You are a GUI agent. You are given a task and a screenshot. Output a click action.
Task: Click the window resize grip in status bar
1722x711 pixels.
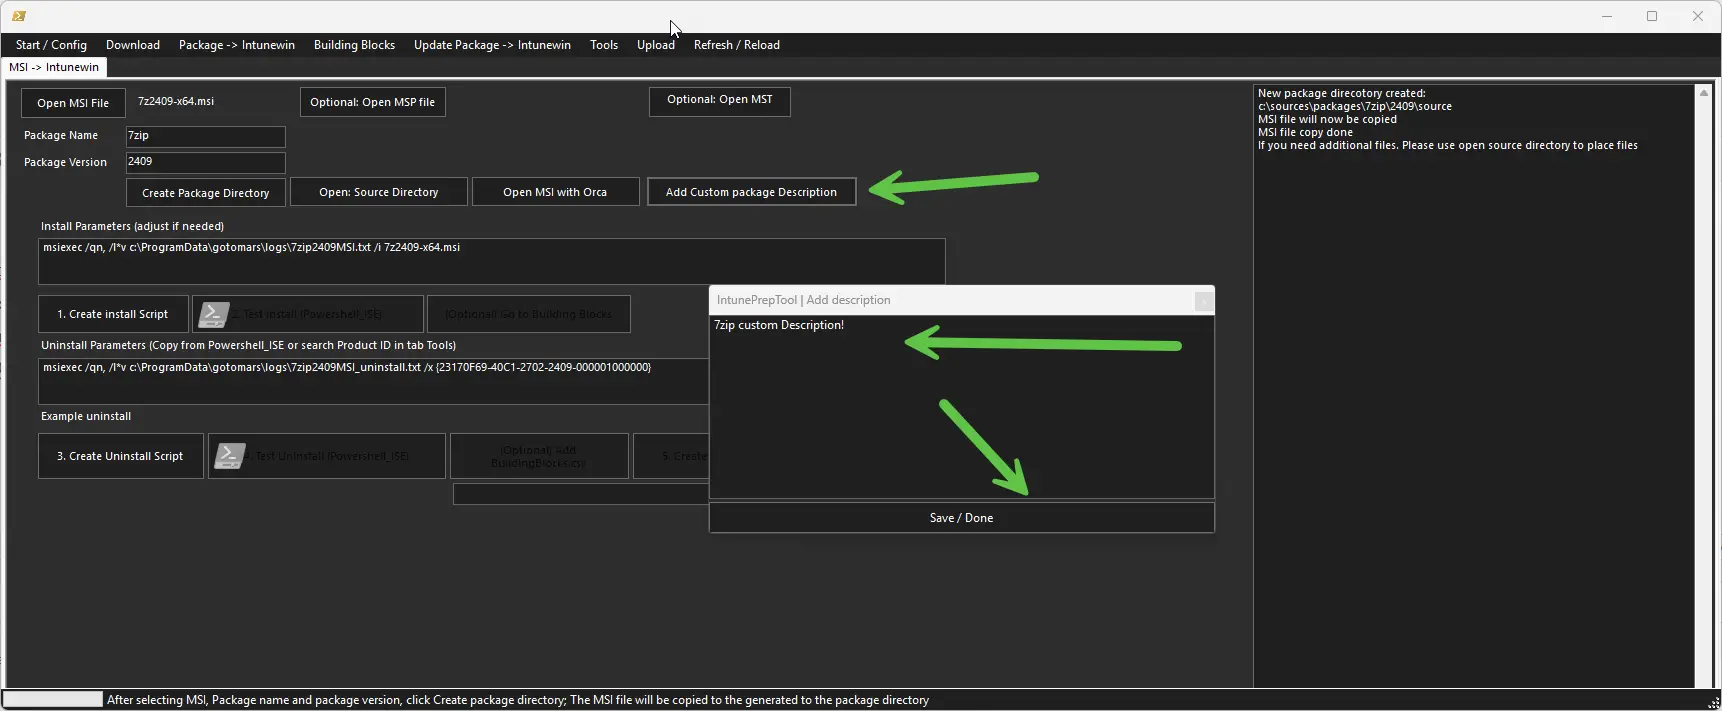coord(1713,703)
